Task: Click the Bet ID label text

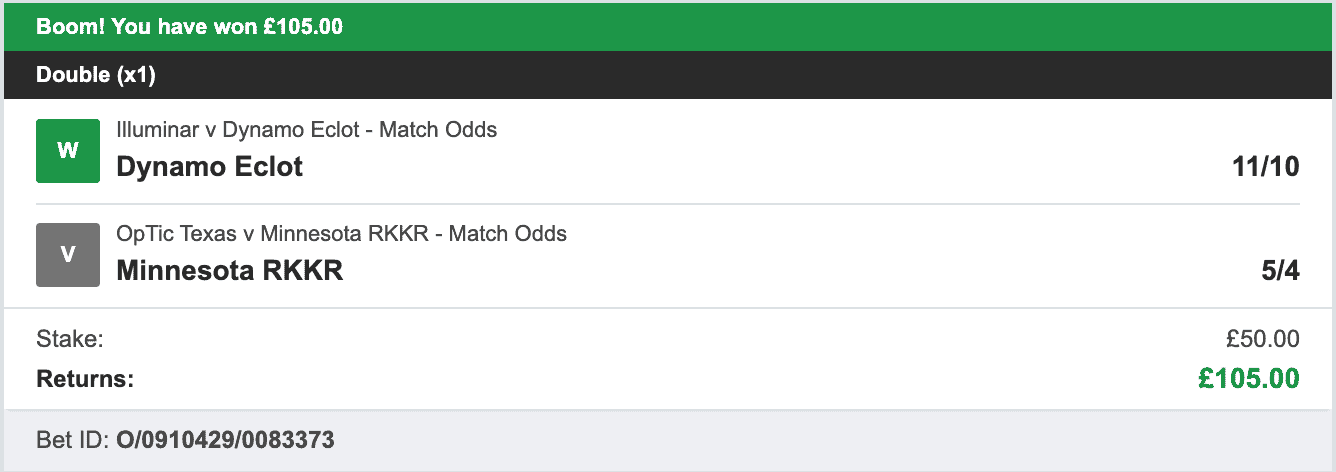Action: coord(72,439)
